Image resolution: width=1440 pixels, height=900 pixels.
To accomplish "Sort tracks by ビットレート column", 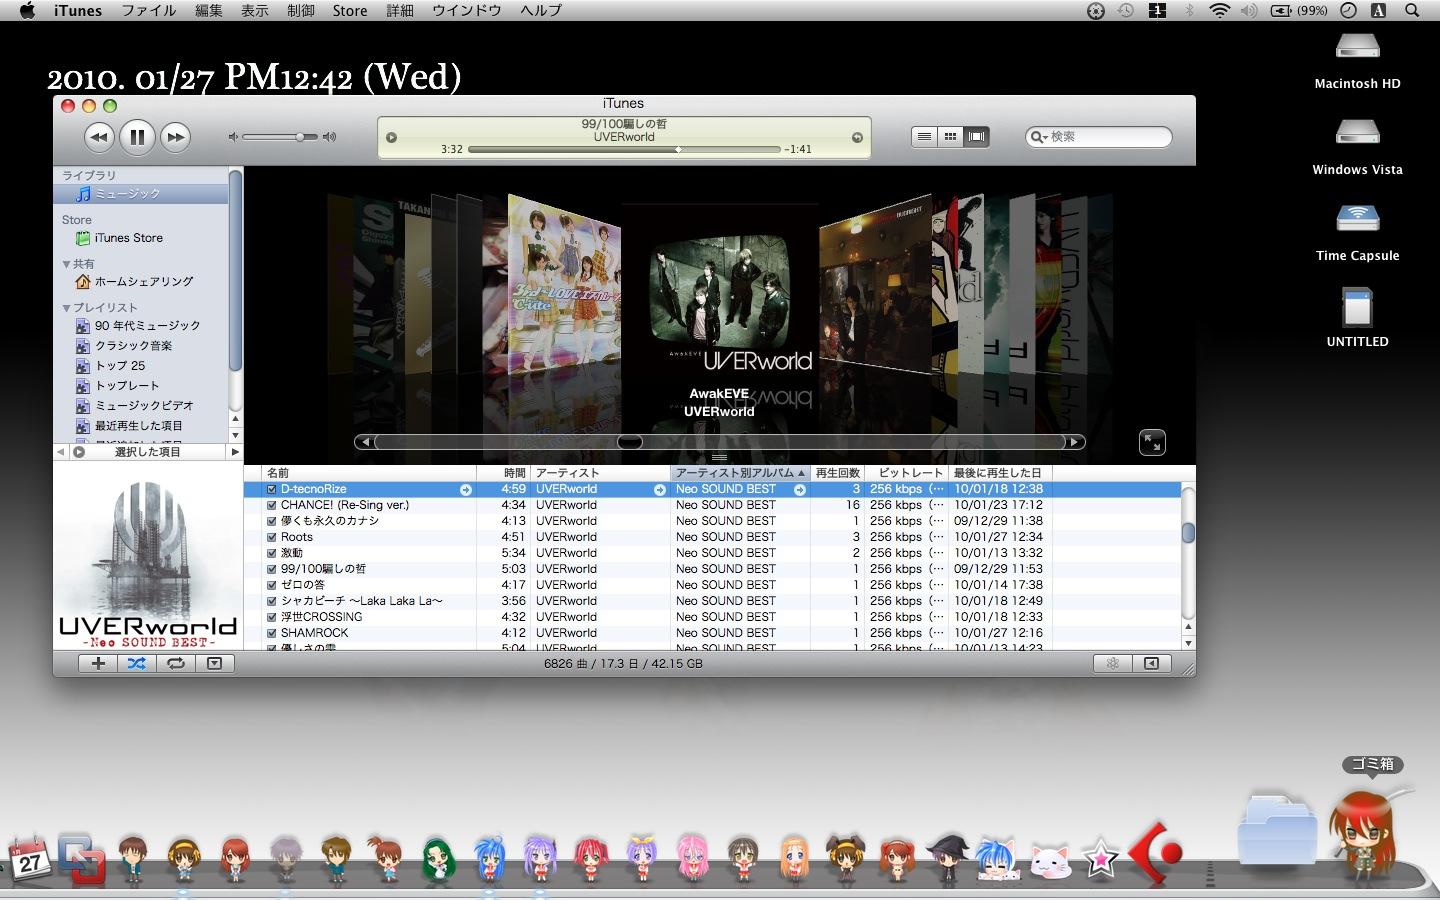I will point(907,473).
